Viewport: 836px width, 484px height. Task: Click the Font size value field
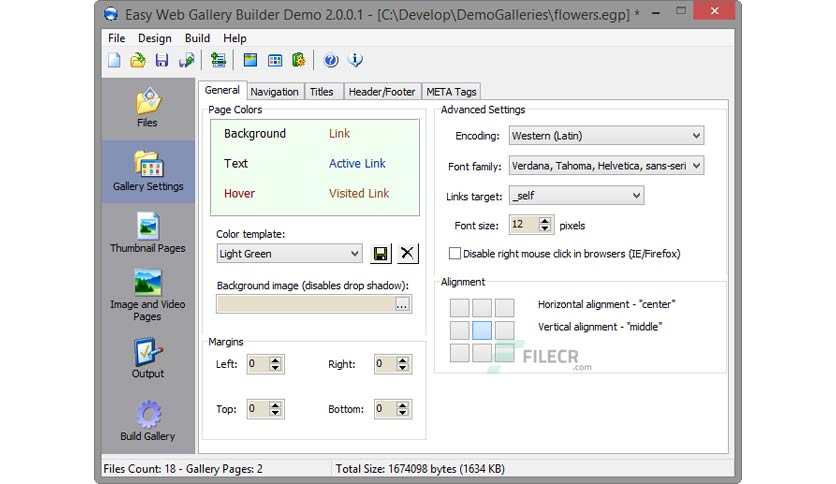click(x=524, y=225)
